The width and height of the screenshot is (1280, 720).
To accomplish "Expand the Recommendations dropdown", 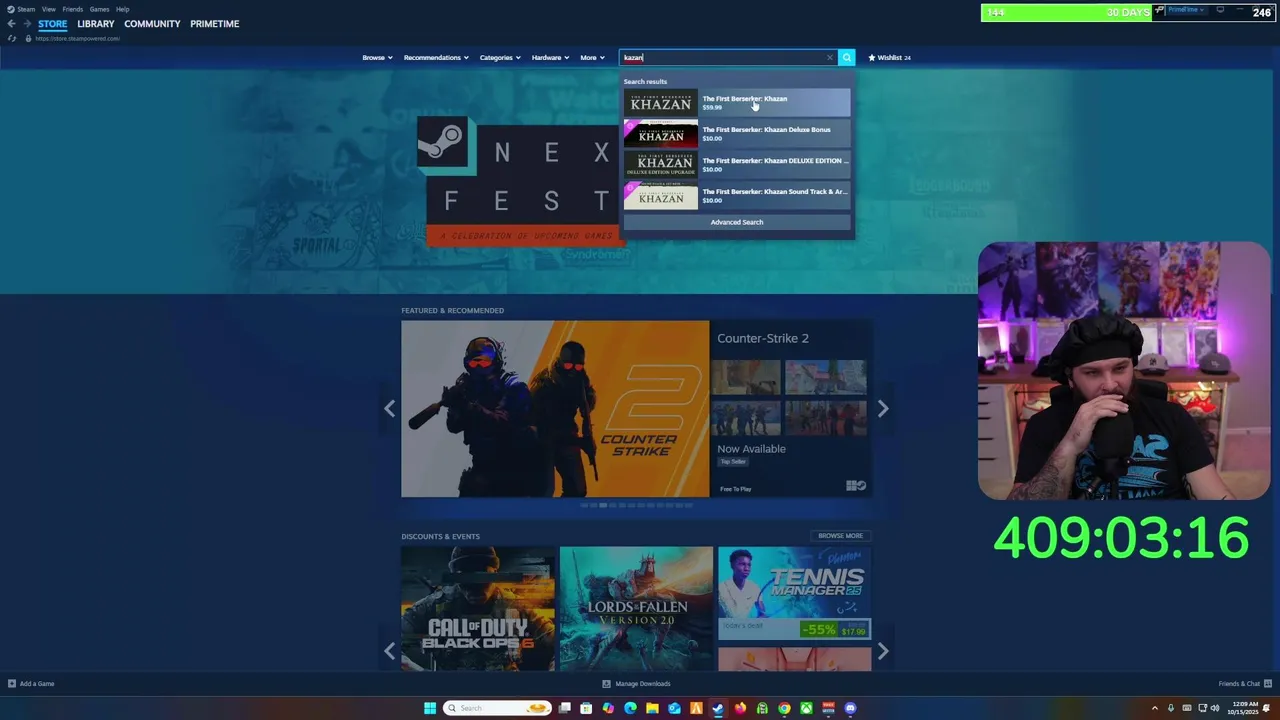I will (436, 57).
